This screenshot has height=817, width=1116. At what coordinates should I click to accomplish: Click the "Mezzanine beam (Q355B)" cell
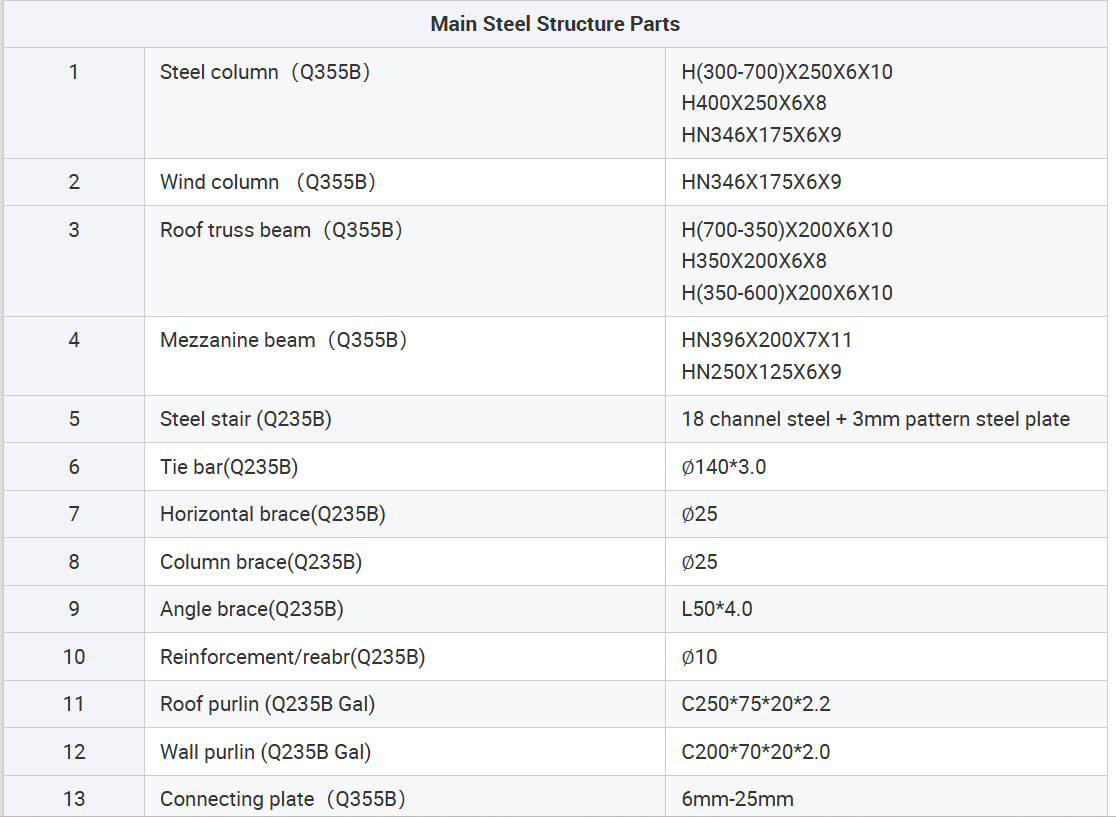tap(283, 340)
